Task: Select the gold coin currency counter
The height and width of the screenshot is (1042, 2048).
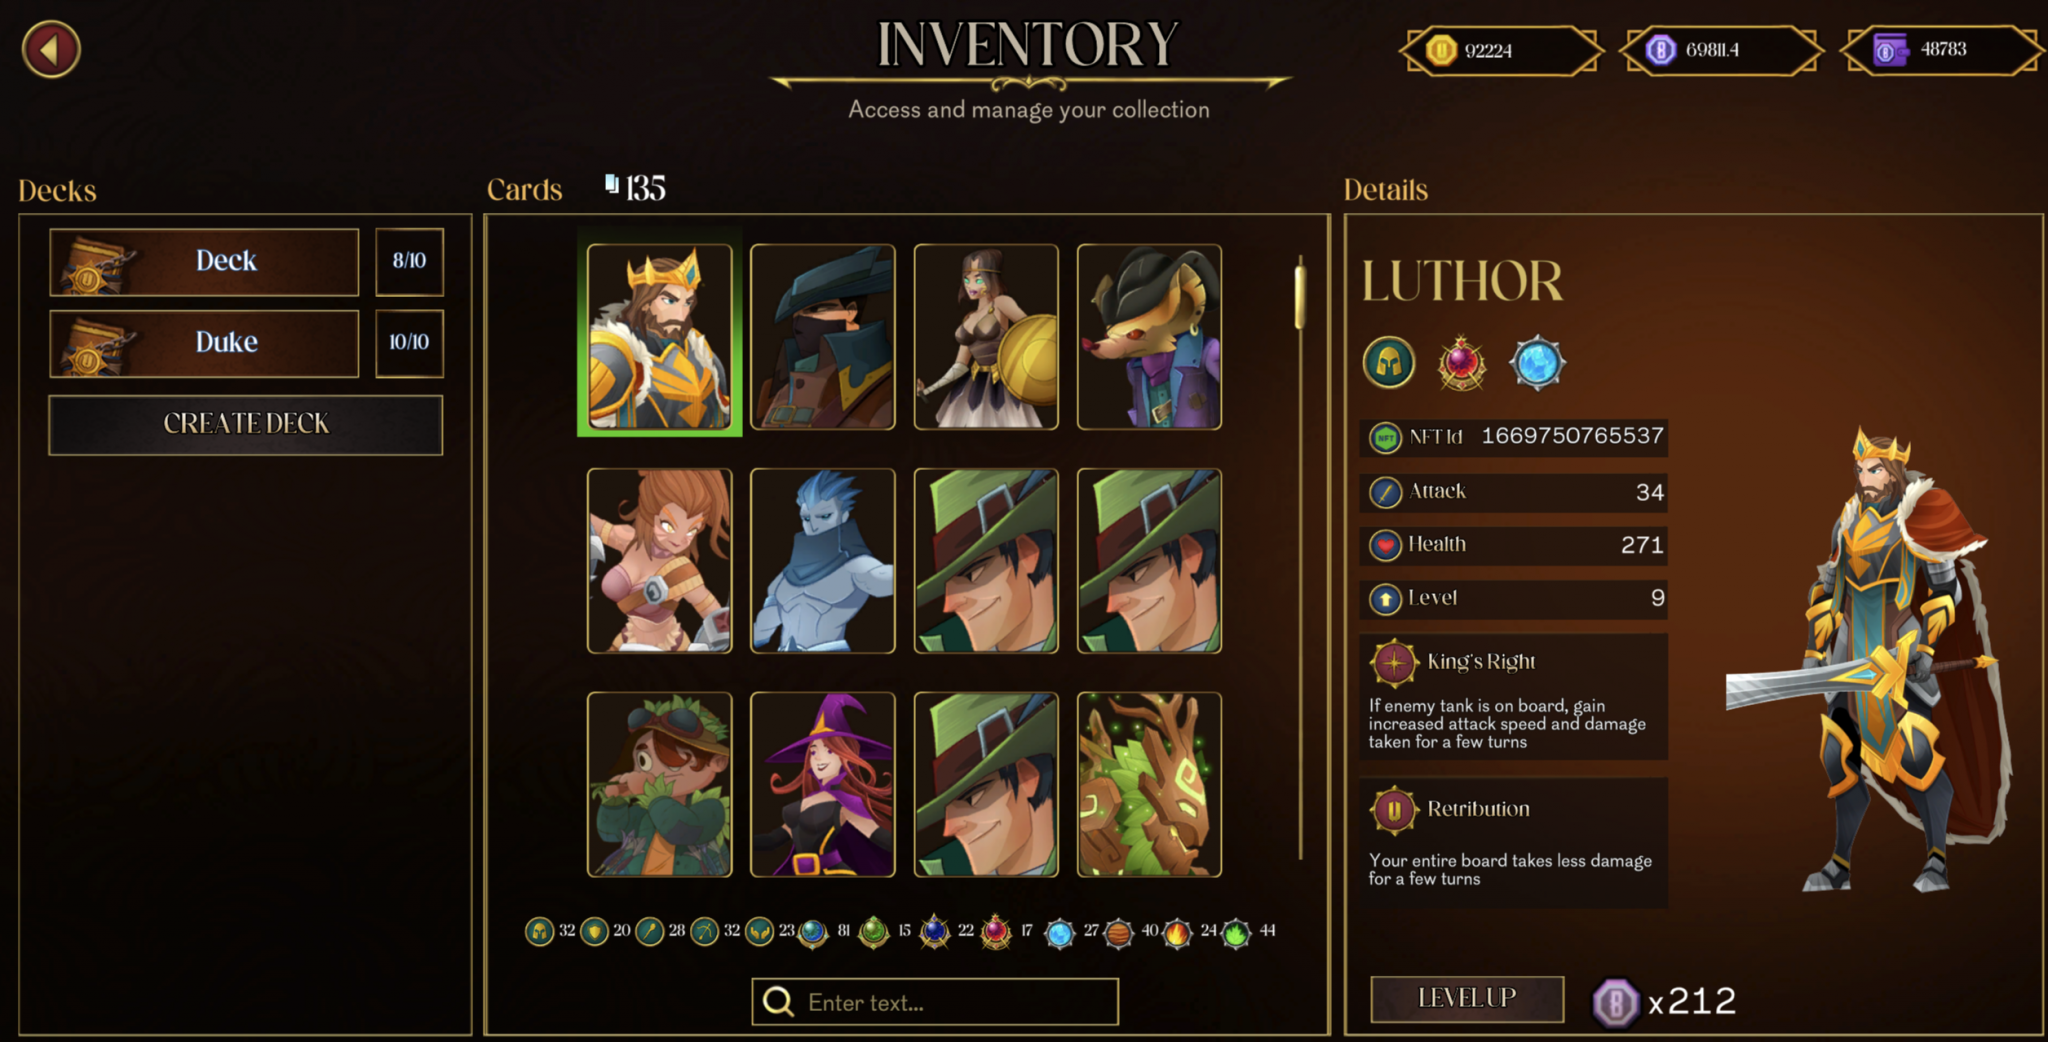Action: [1501, 50]
